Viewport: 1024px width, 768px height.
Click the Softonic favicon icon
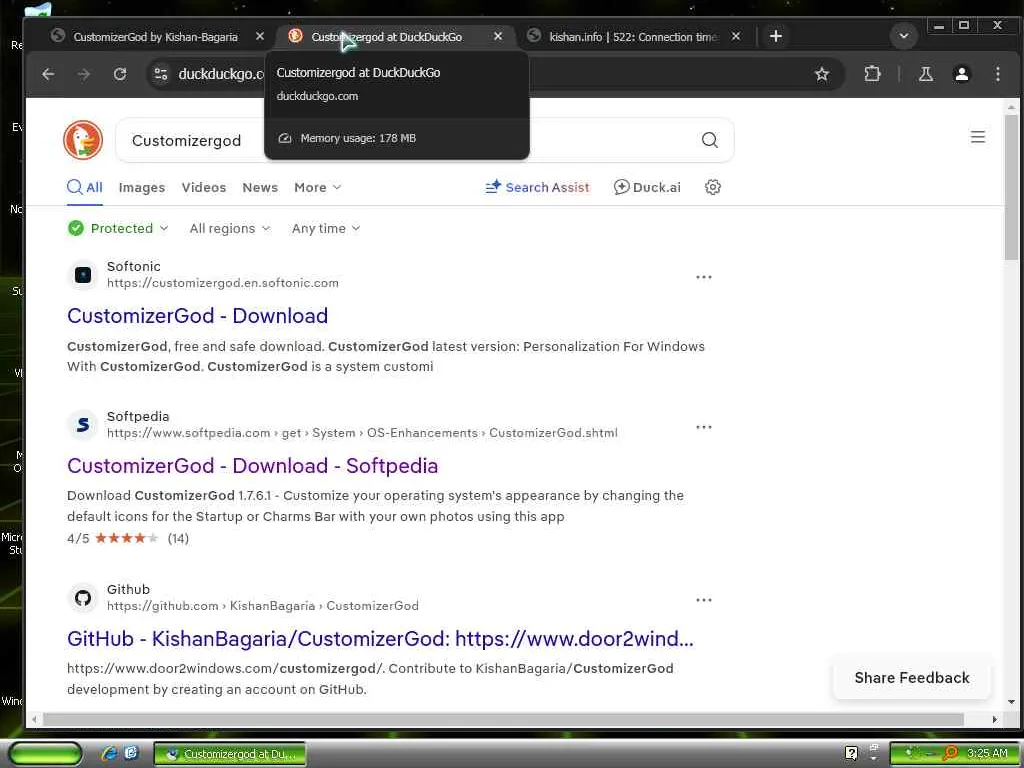[x=83, y=275]
